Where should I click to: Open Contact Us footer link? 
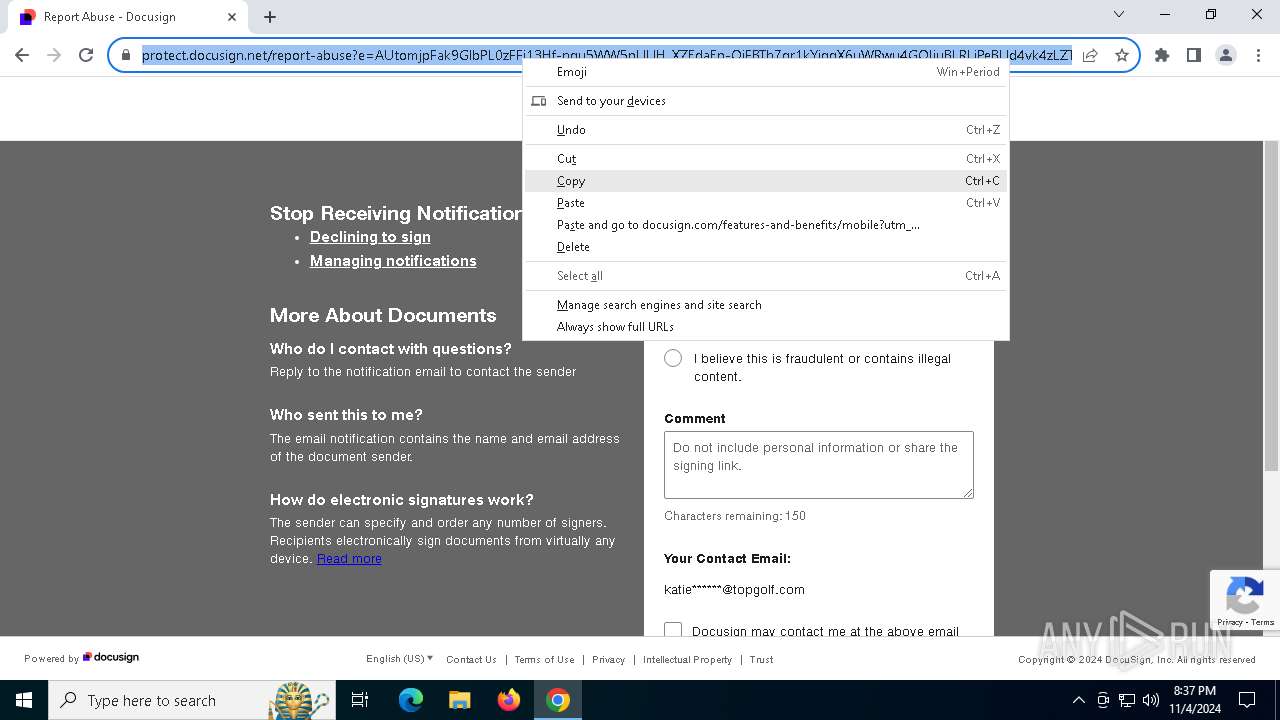click(x=471, y=660)
